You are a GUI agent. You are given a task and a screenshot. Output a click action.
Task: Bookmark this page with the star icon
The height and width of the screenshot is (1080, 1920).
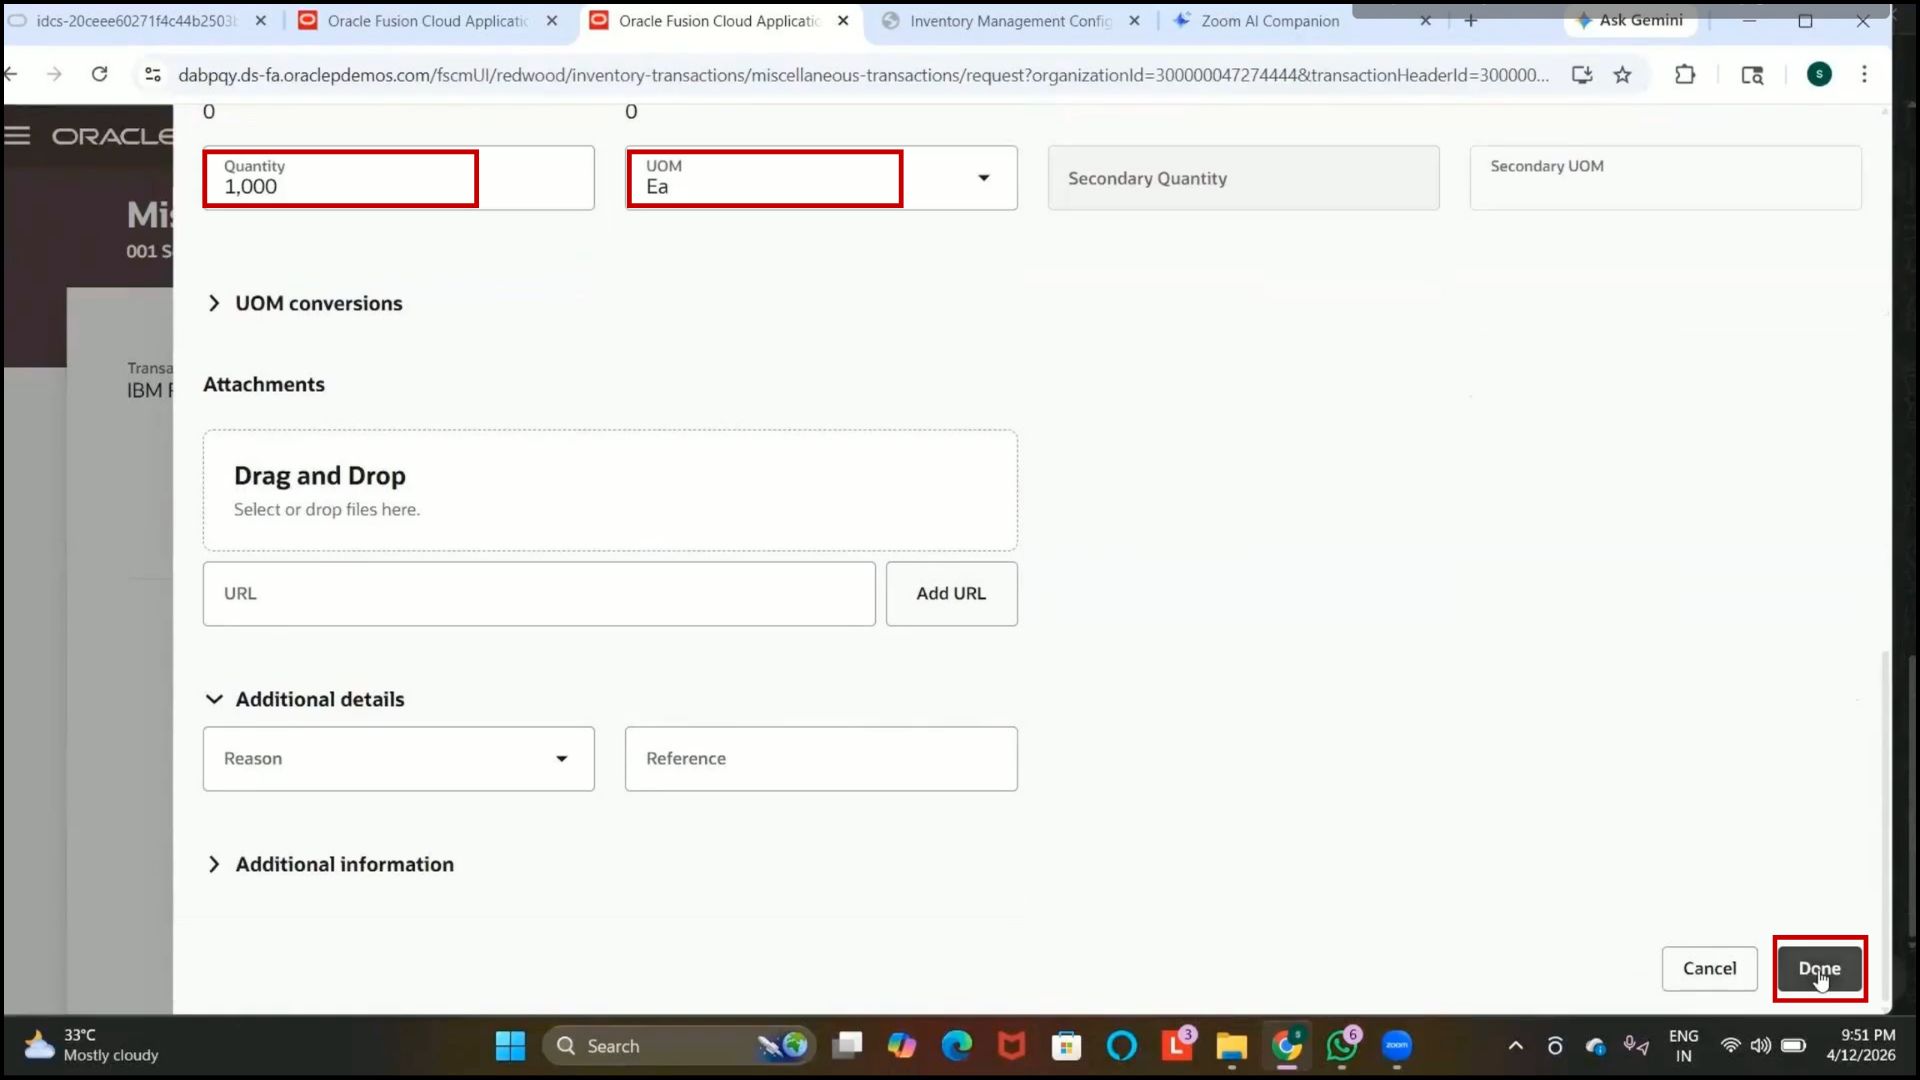click(x=1622, y=75)
